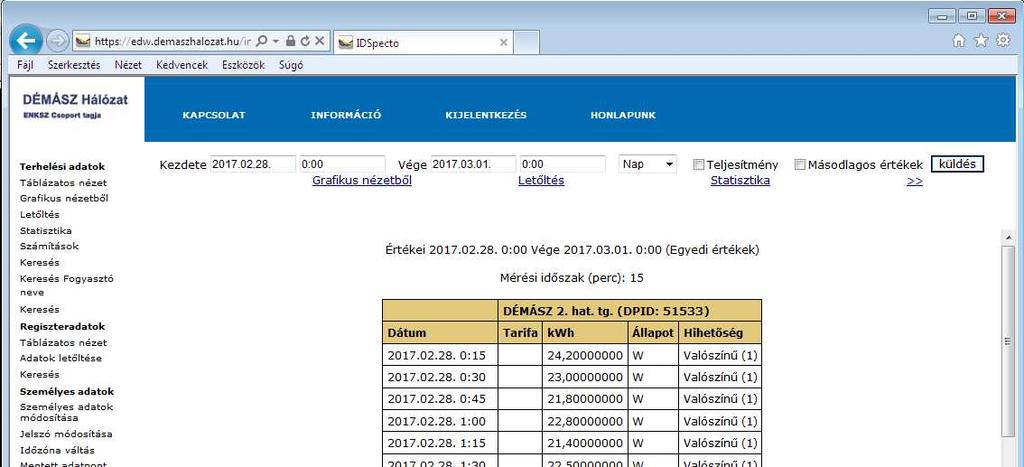Open KAPCSOLAT in blue navigation bar
Screen dimensions: 1024x467
point(214,115)
